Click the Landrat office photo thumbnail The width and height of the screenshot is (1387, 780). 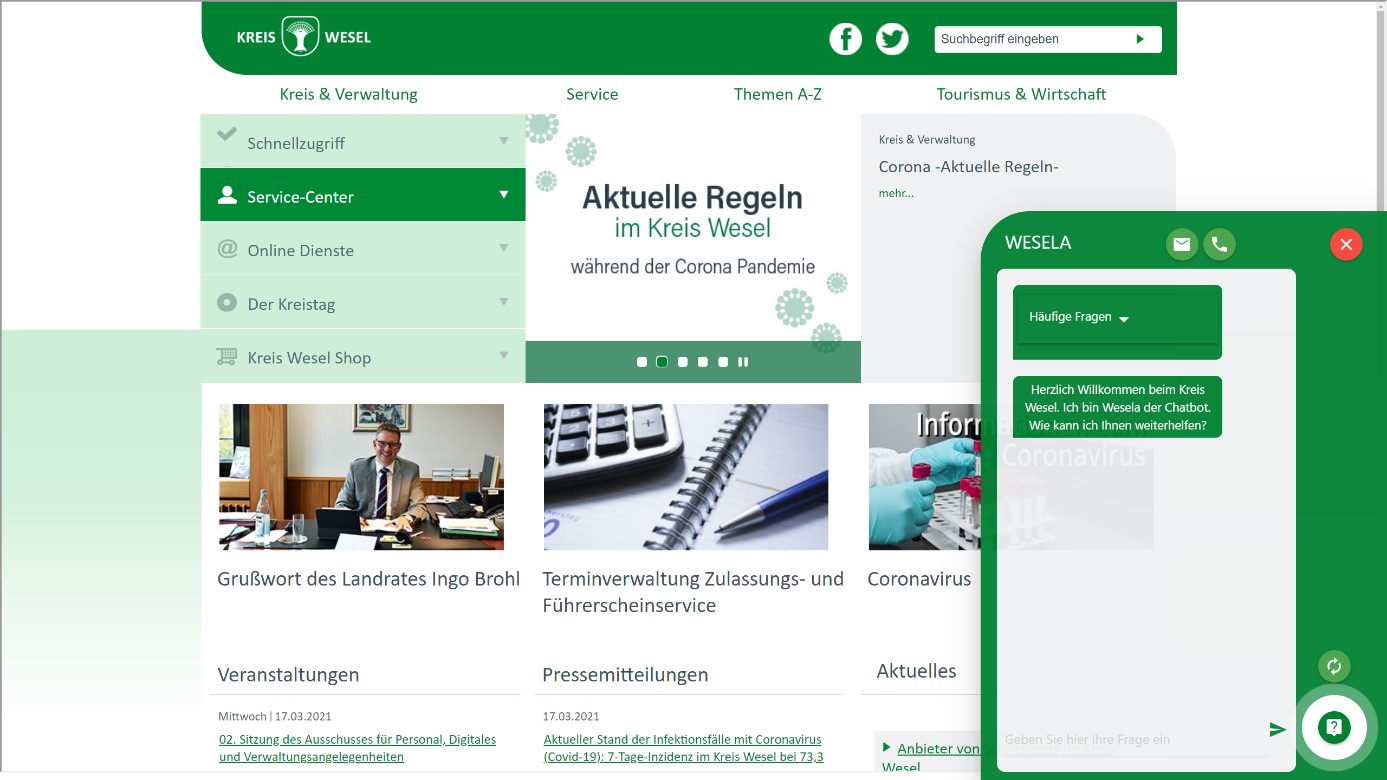point(361,477)
